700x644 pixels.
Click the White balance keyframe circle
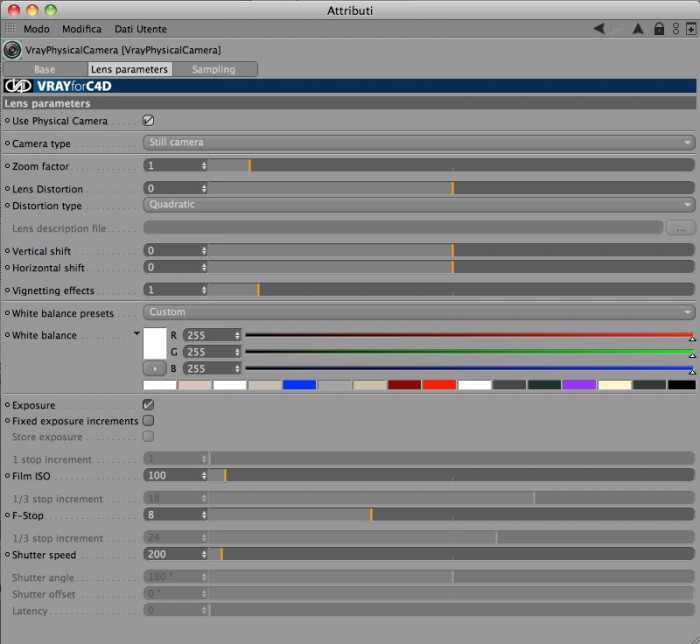click(7, 335)
